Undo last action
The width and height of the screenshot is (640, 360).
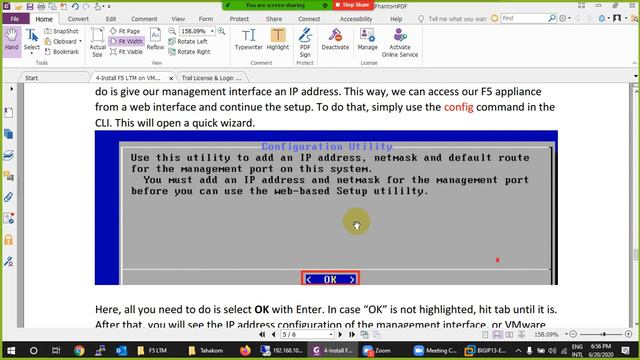pos(75,7)
